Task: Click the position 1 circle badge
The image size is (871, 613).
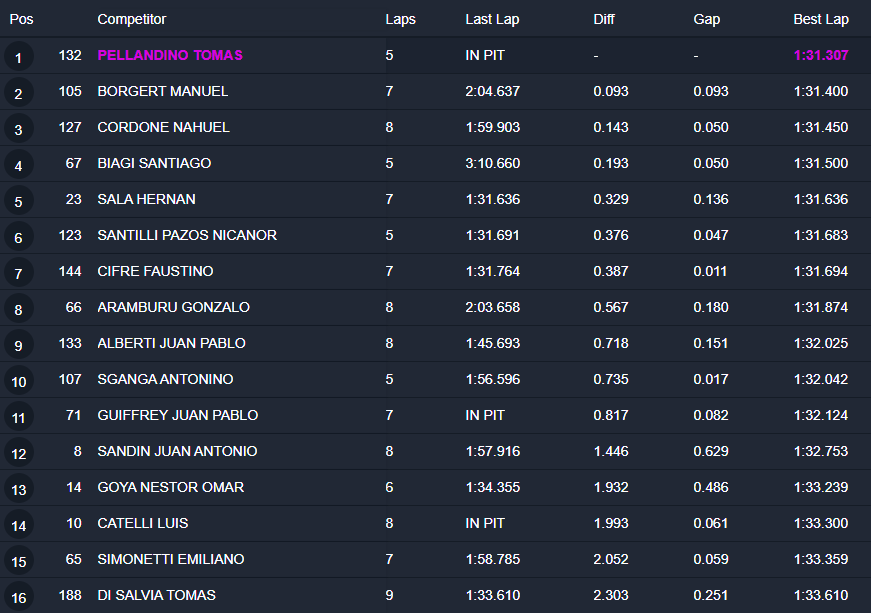Action: click(18, 57)
